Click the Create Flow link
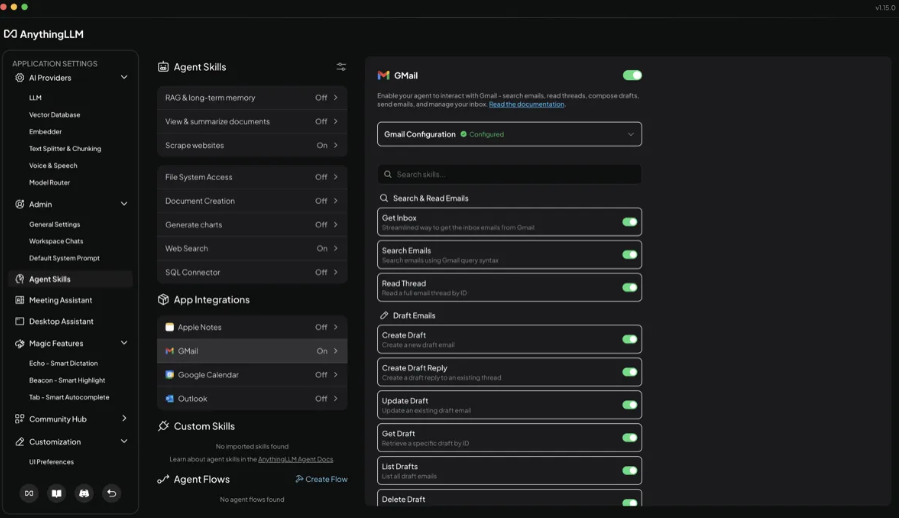899x518 pixels. 321,479
